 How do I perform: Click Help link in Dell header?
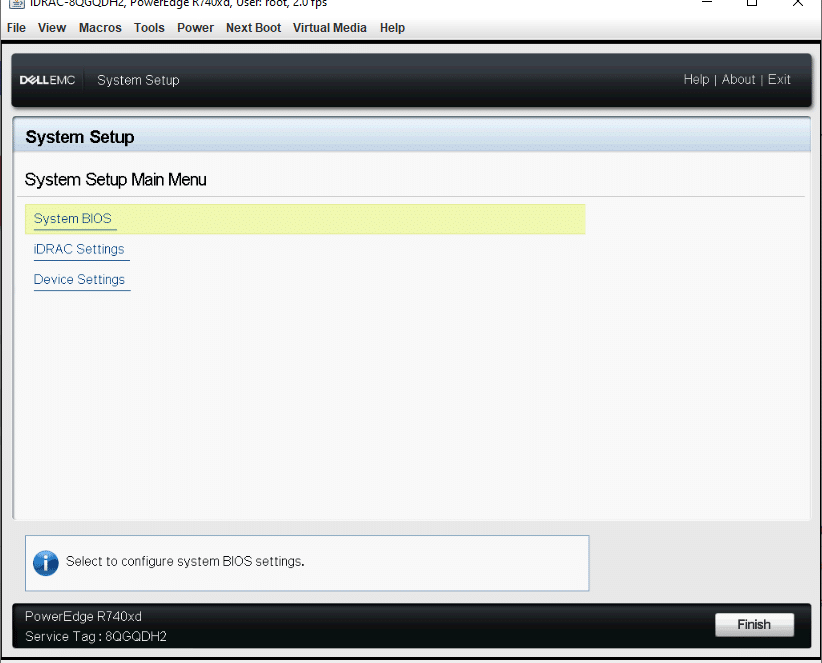click(696, 80)
